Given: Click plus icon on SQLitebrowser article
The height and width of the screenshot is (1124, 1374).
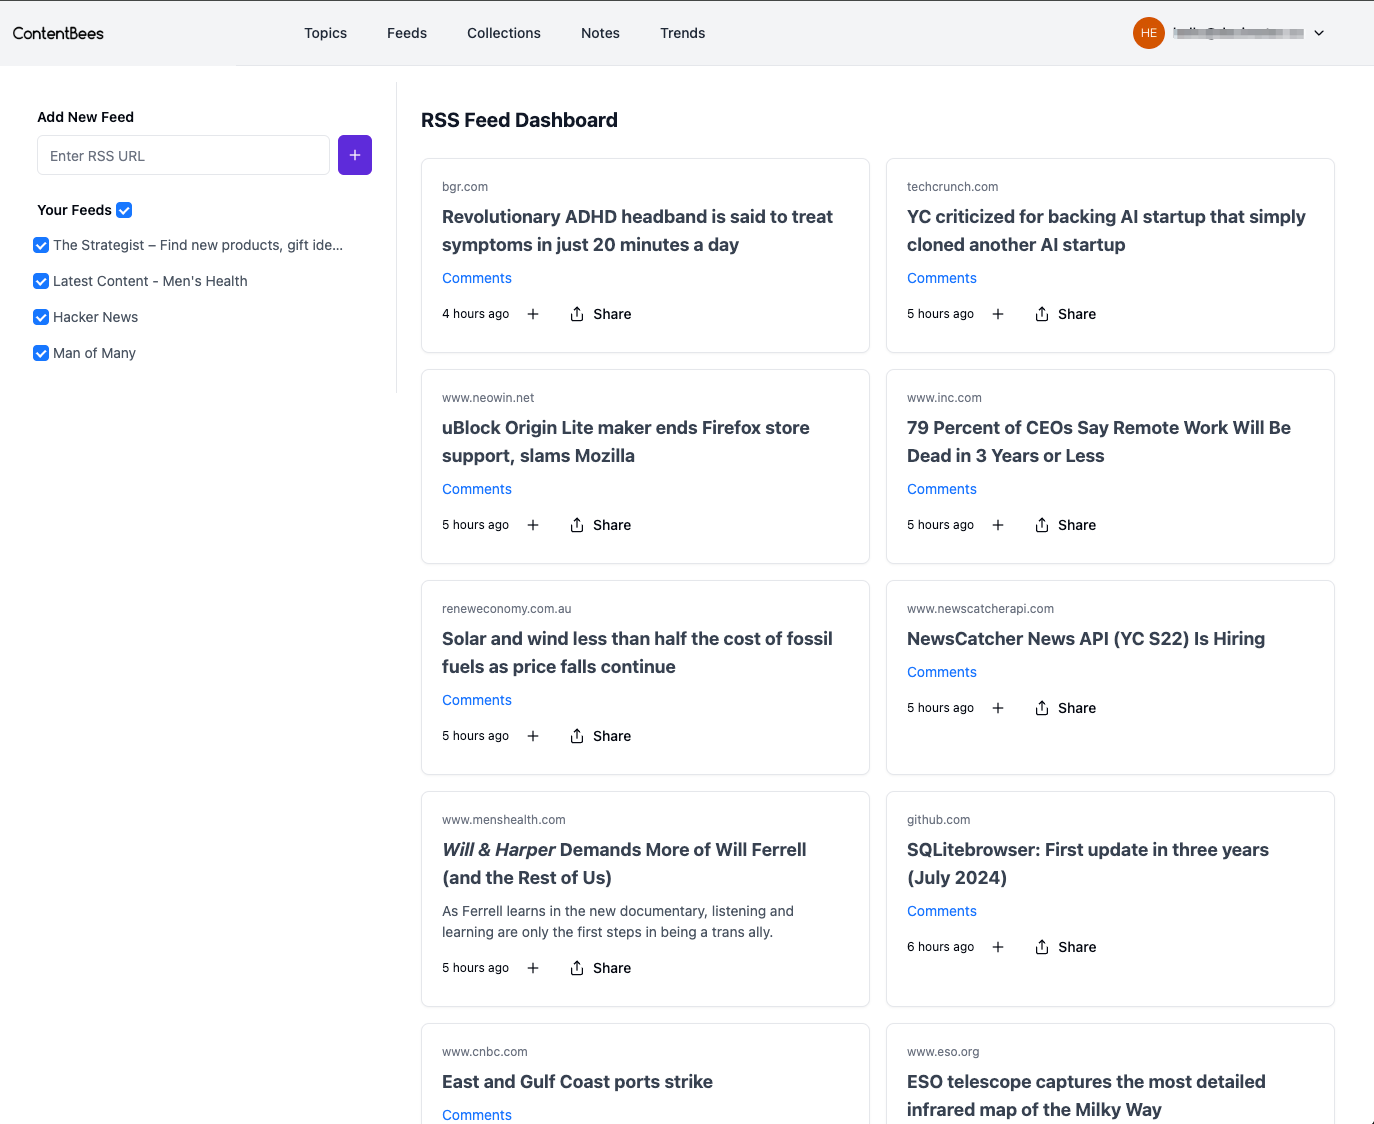Looking at the screenshot, I should pos(998,947).
